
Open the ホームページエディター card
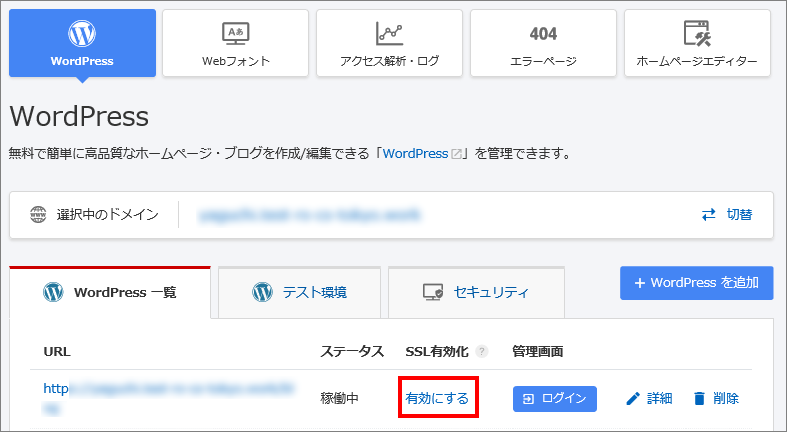[x=697, y=43]
